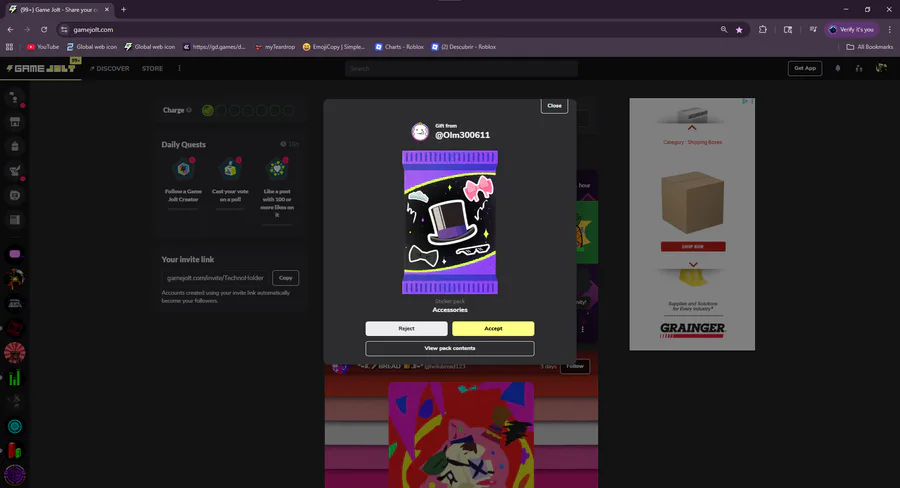Reload the page
The width and height of the screenshot is (900, 488).
click(x=44, y=29)
